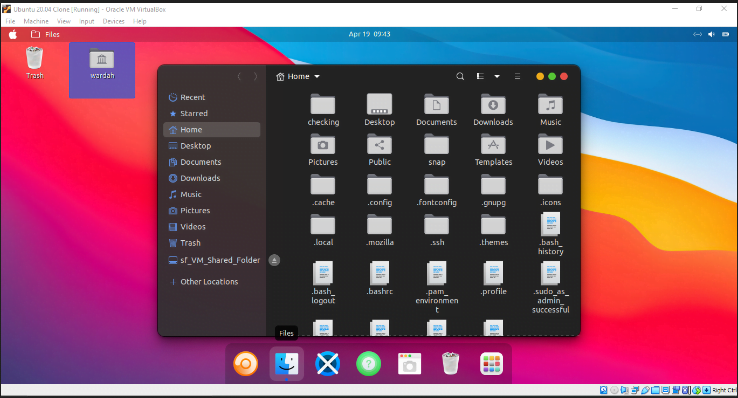Go forward with the navigation arrow
This screenshot has height=398, width=738.
256,76
